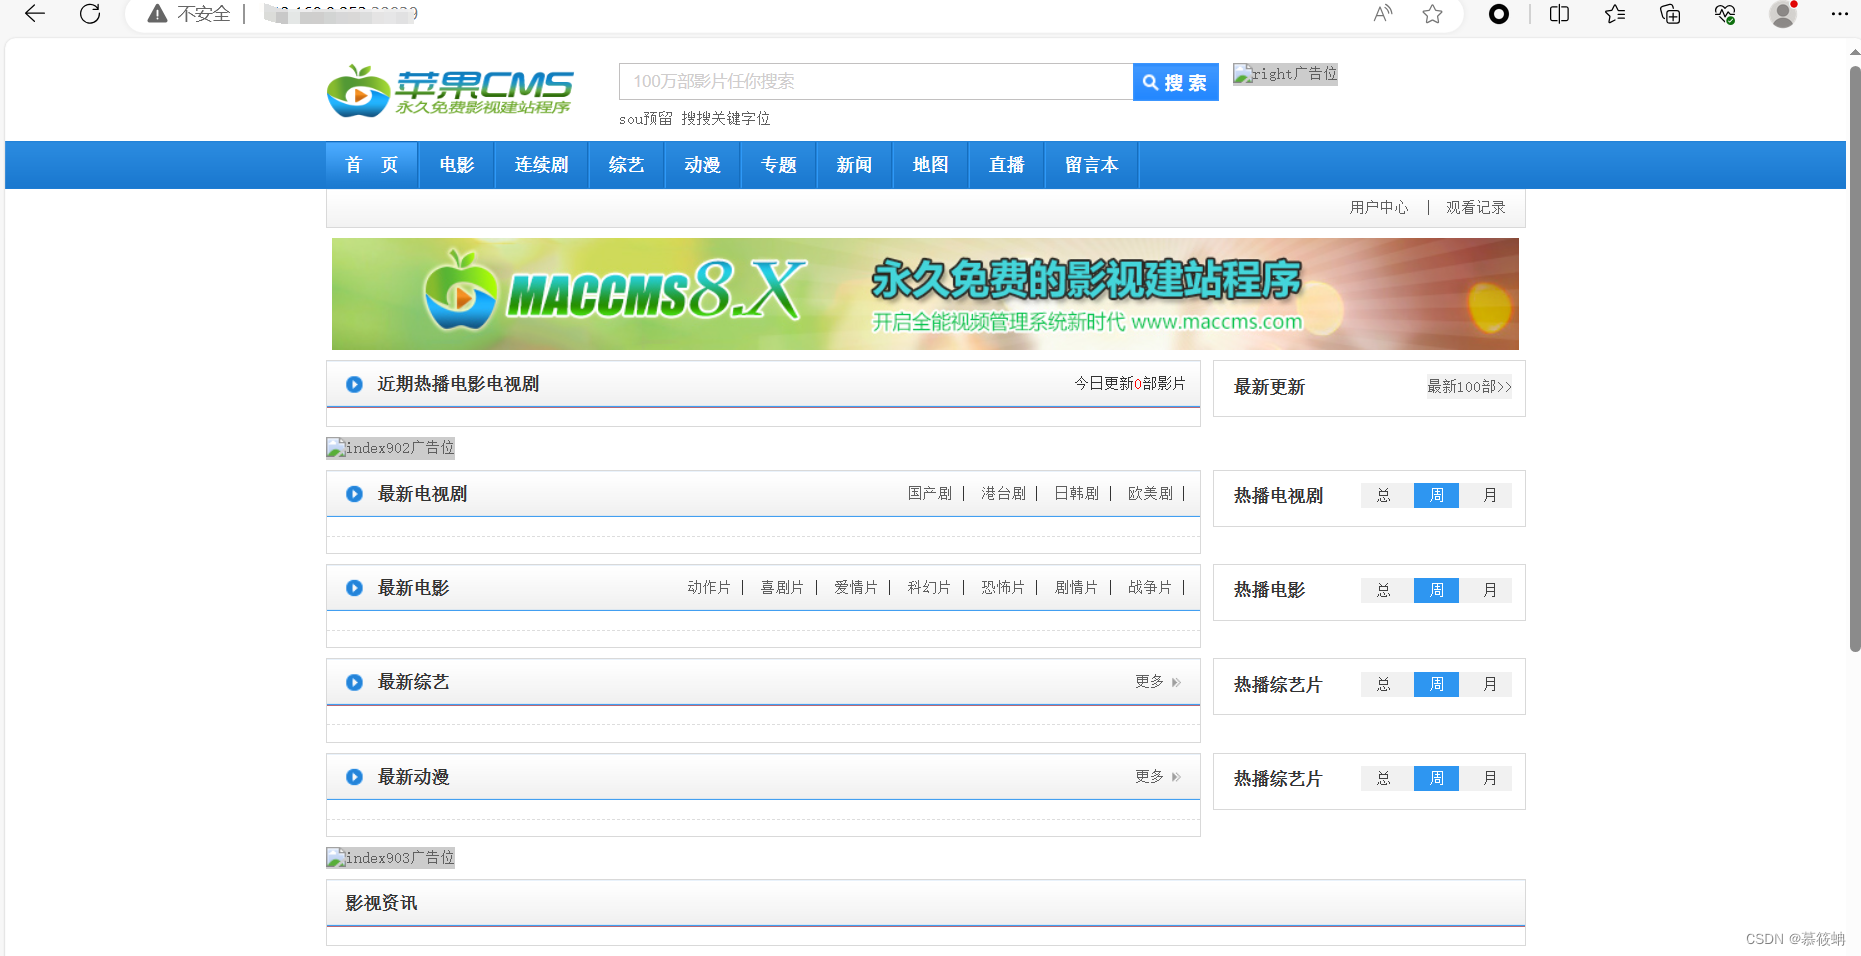The height and width of the screenshot is (956, 1861).
Task: Click the blue 搜索 button
Action: [x=1176, y=82]
